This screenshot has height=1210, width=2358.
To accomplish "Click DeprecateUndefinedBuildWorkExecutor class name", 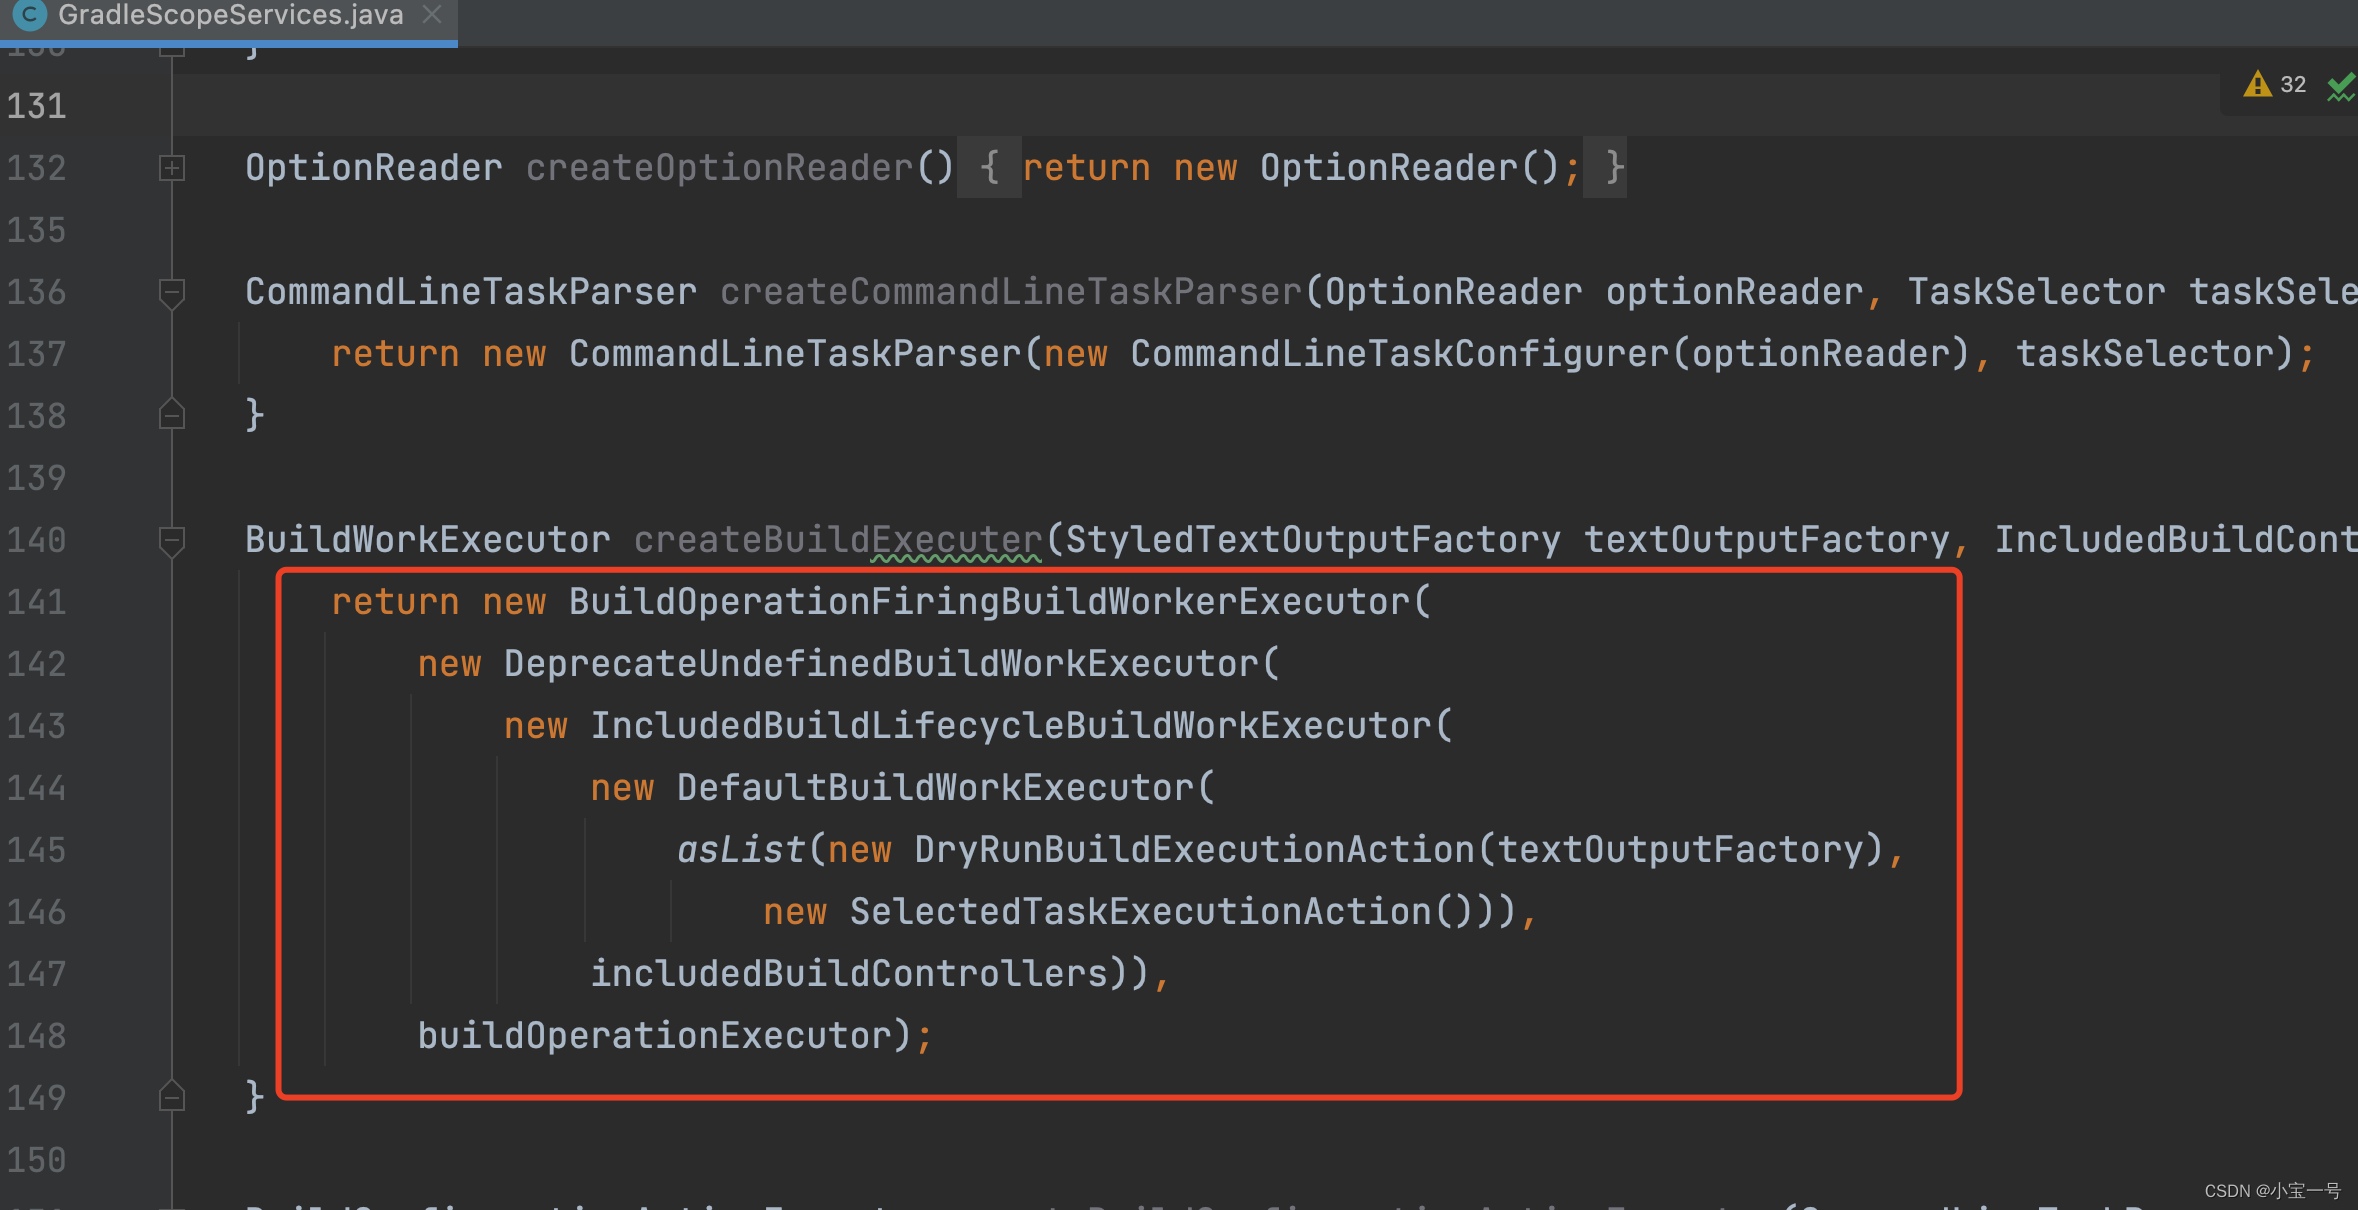I will [x=881, y=664].
